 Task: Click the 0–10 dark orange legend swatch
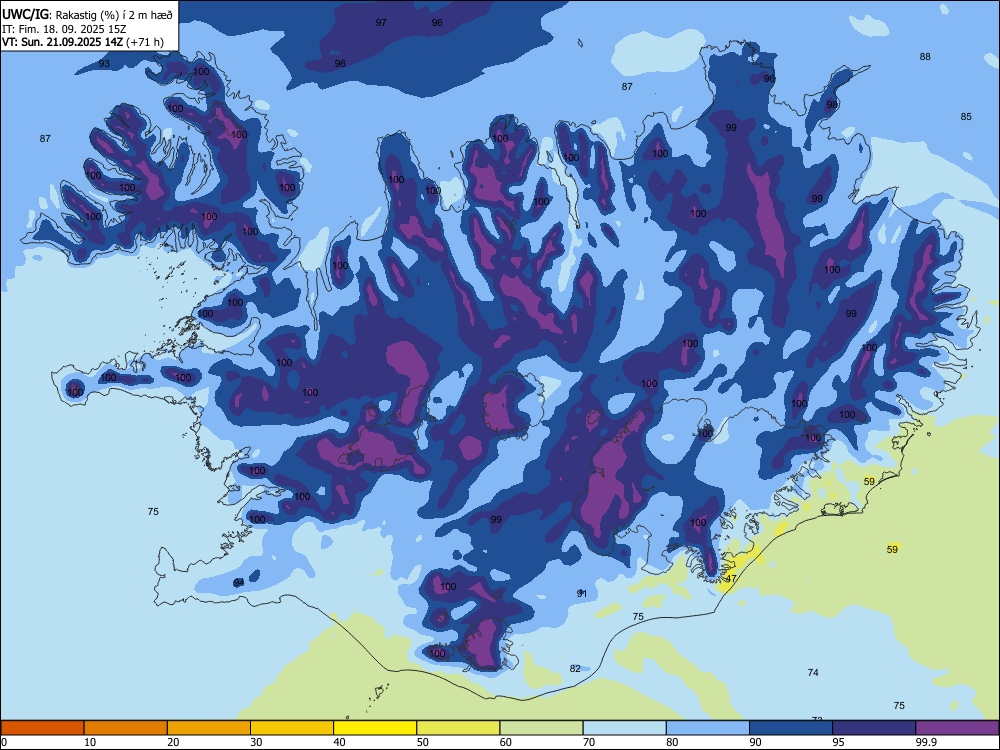(42, 728)
